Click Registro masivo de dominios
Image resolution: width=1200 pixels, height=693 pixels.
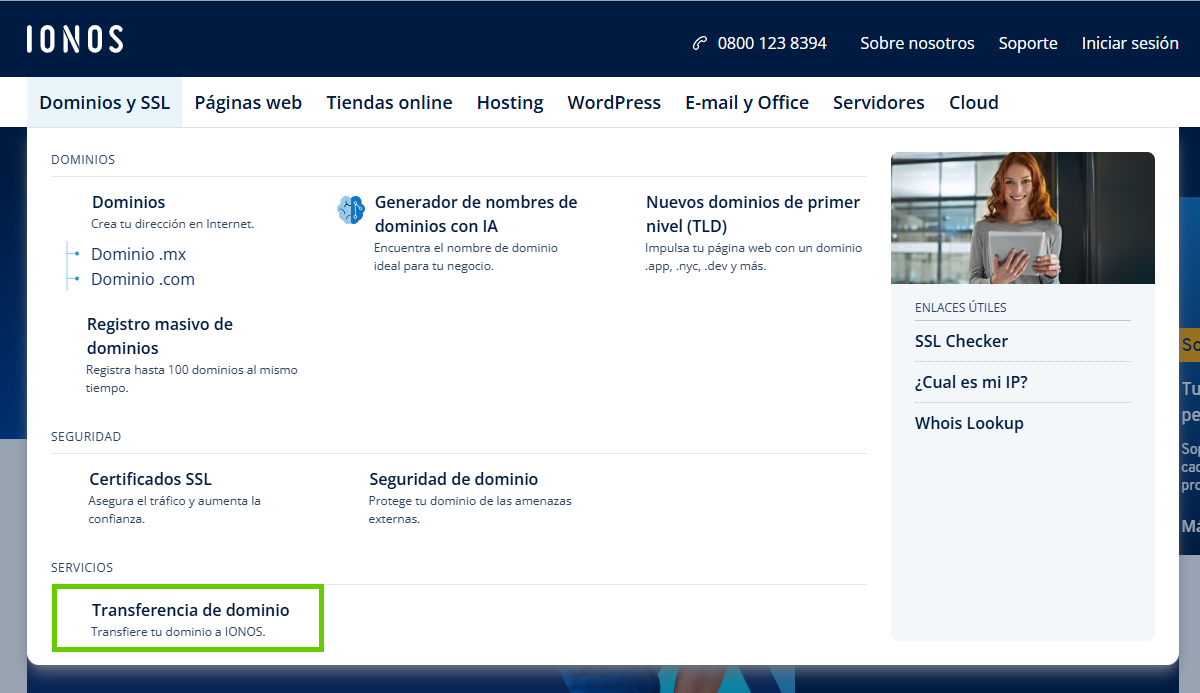[161, 335]
